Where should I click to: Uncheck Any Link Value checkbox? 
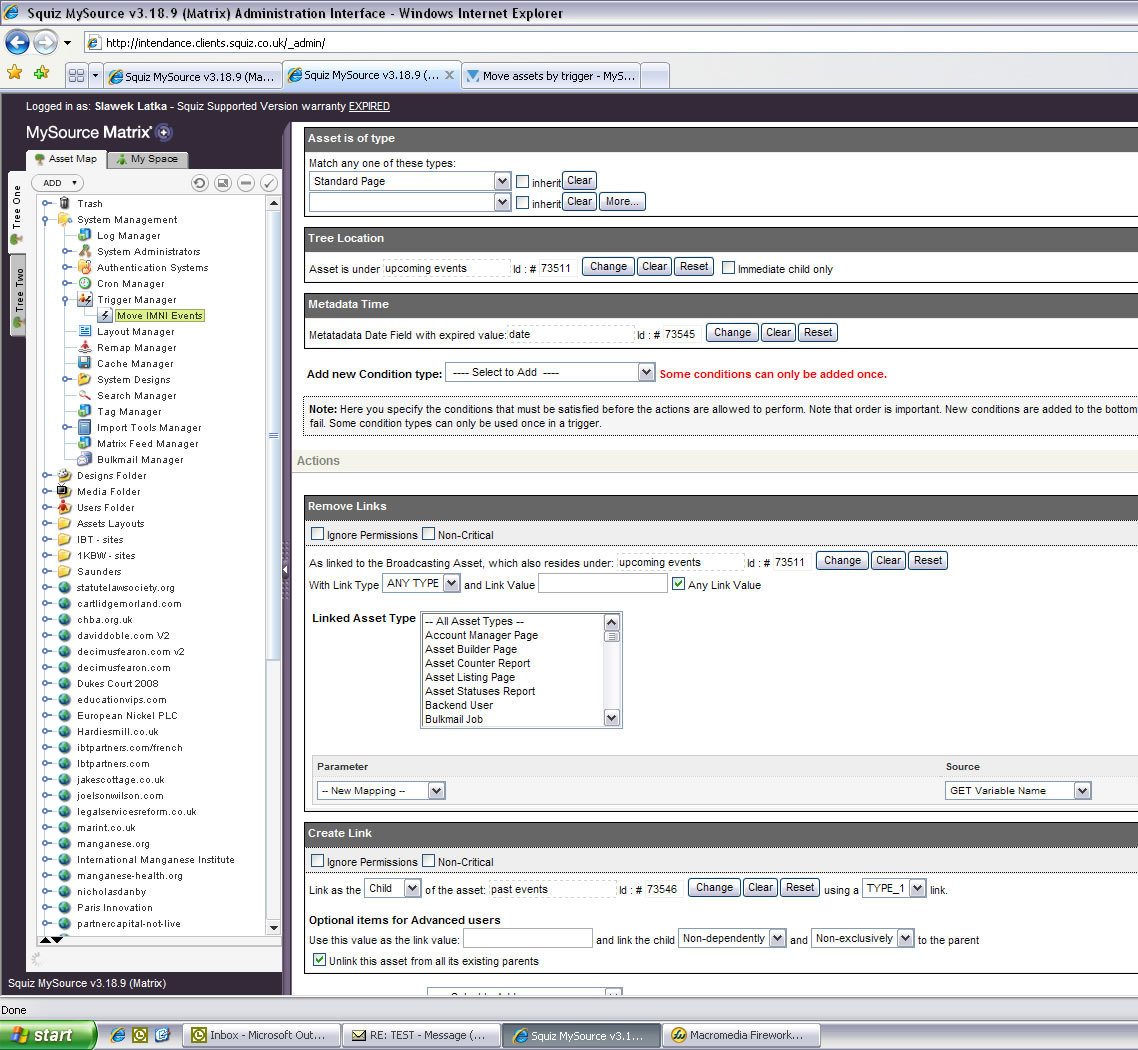click(x=679, y=583)
